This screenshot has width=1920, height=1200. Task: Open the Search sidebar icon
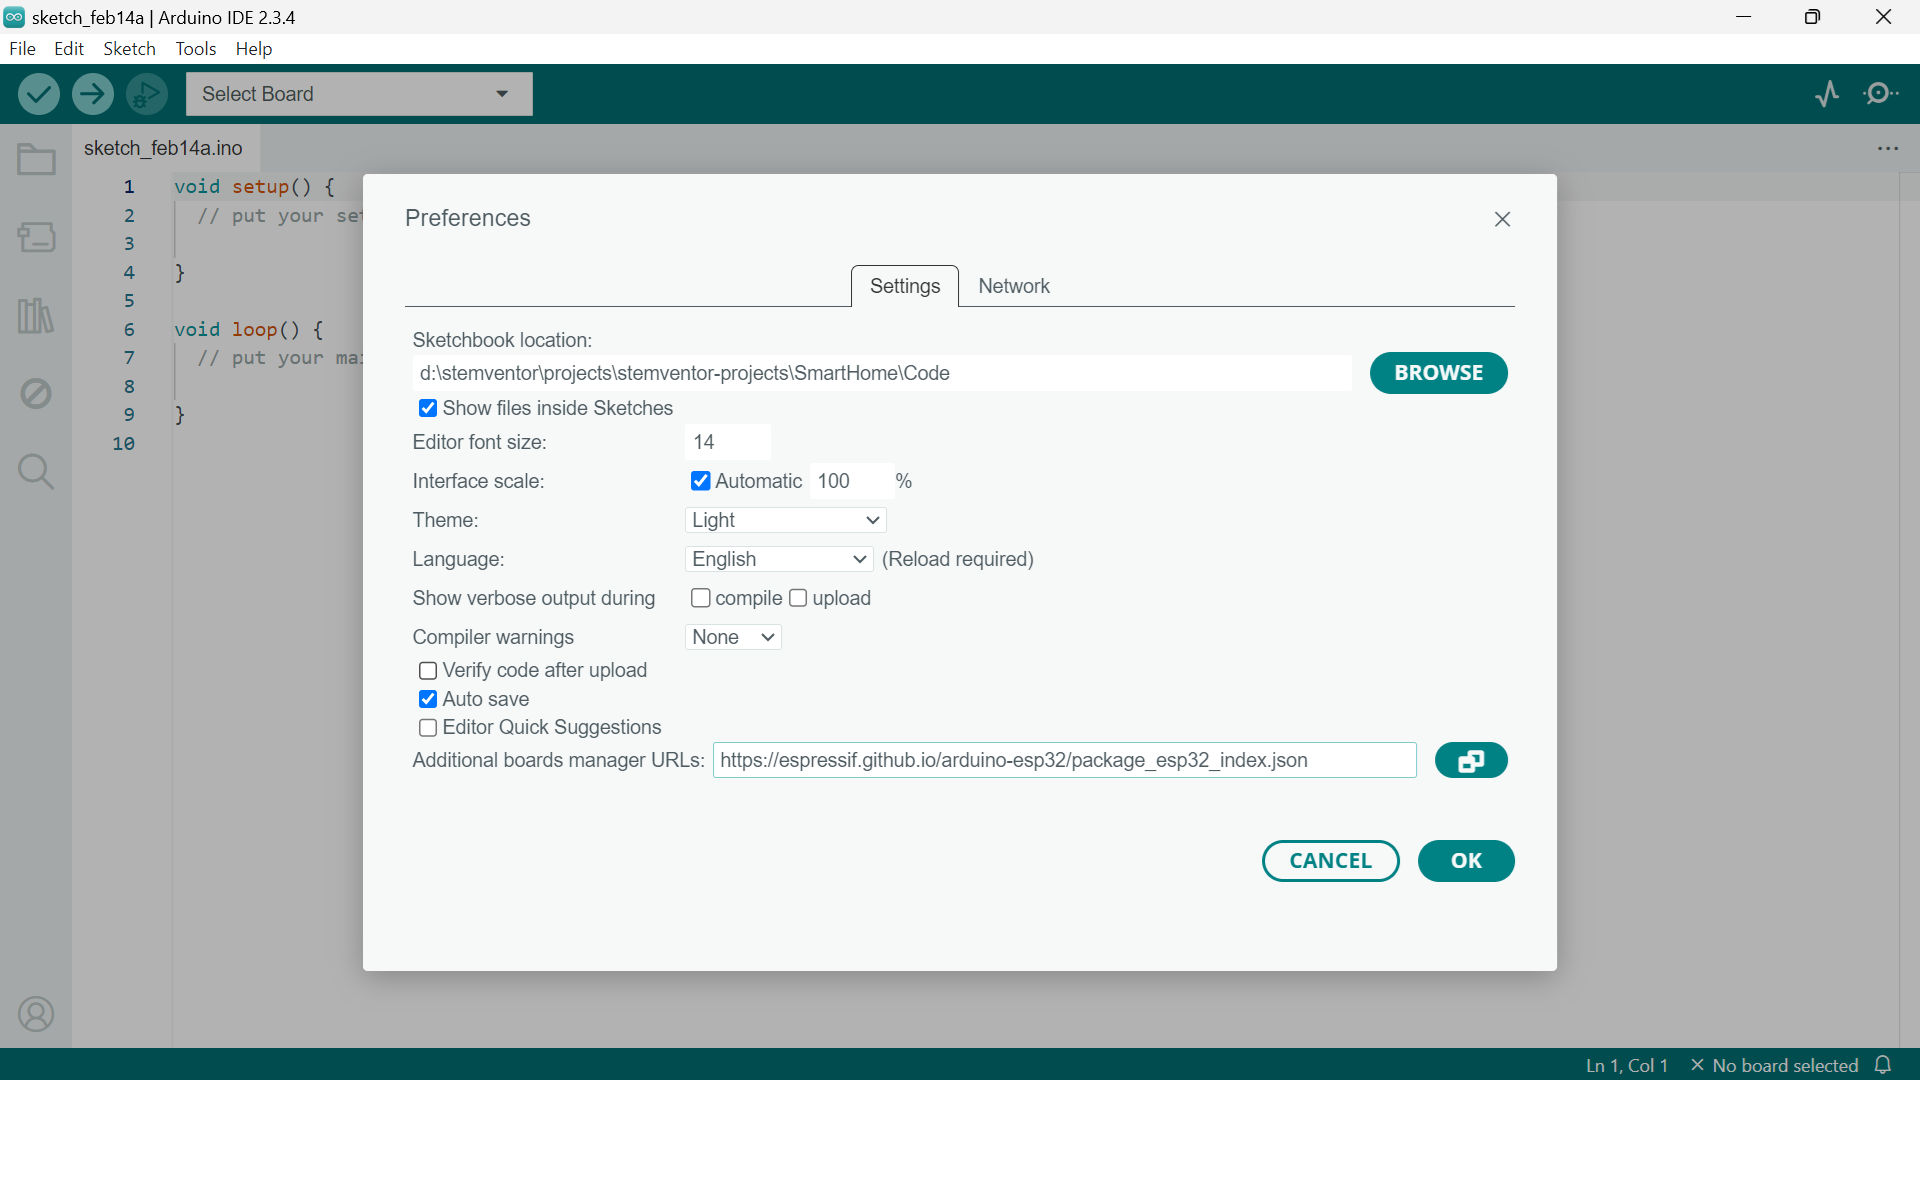[36, 471]
